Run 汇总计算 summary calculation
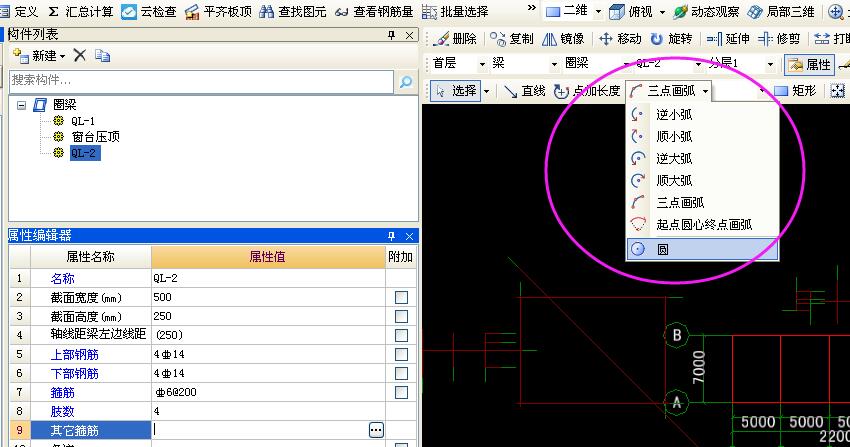850x447 pixels. pyautogui.click(x=80, y=11)
